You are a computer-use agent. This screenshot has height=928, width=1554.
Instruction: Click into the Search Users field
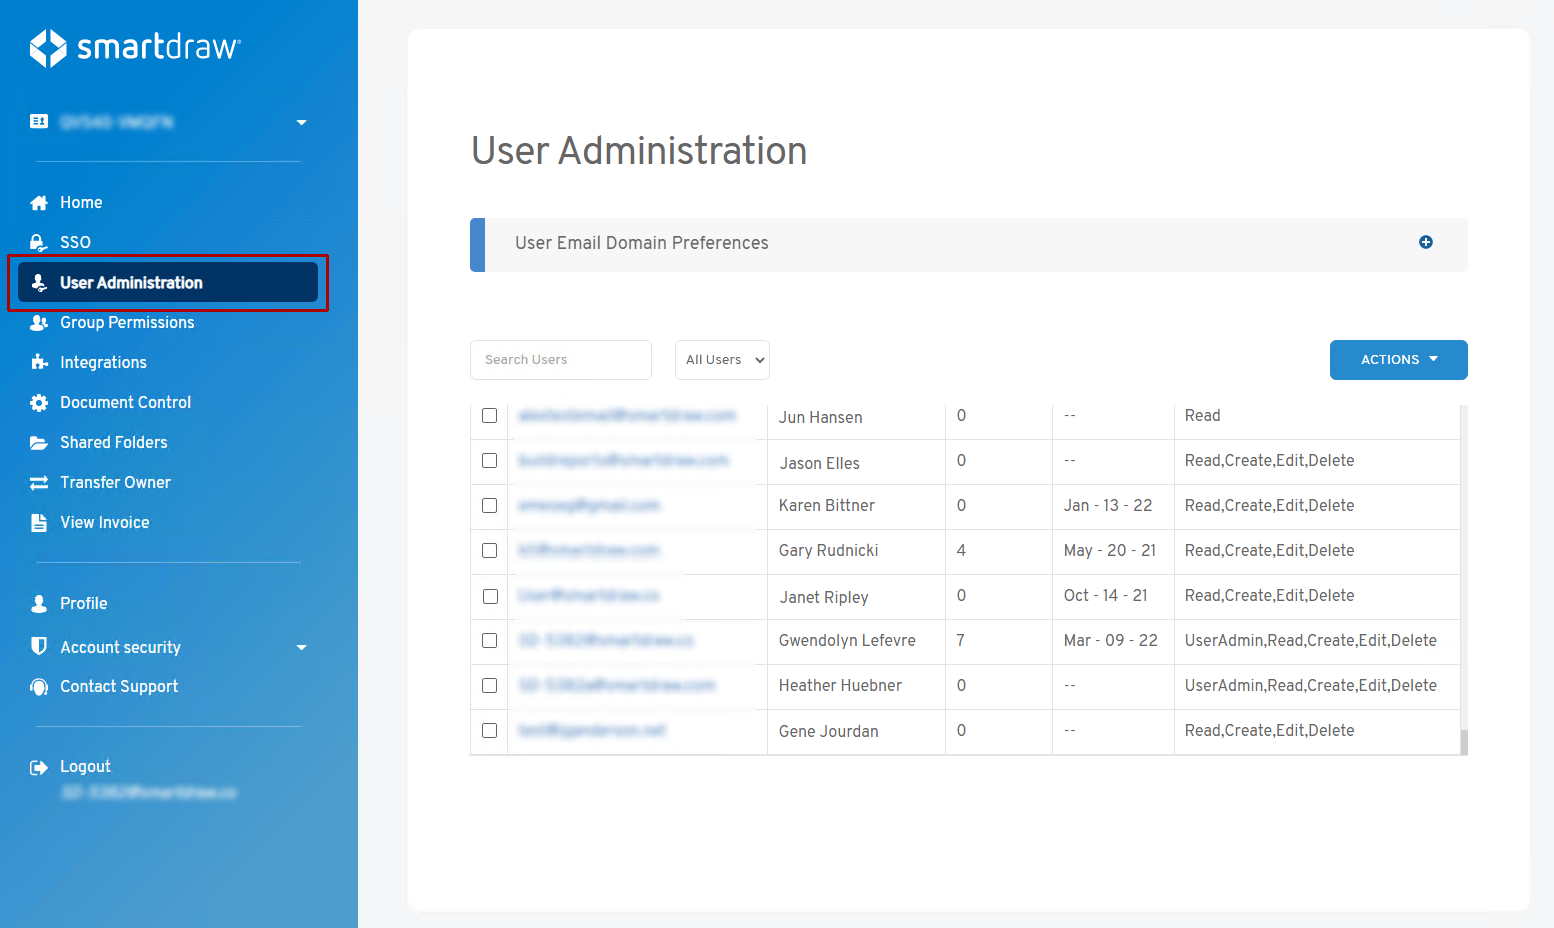click(x=560, y=360)
